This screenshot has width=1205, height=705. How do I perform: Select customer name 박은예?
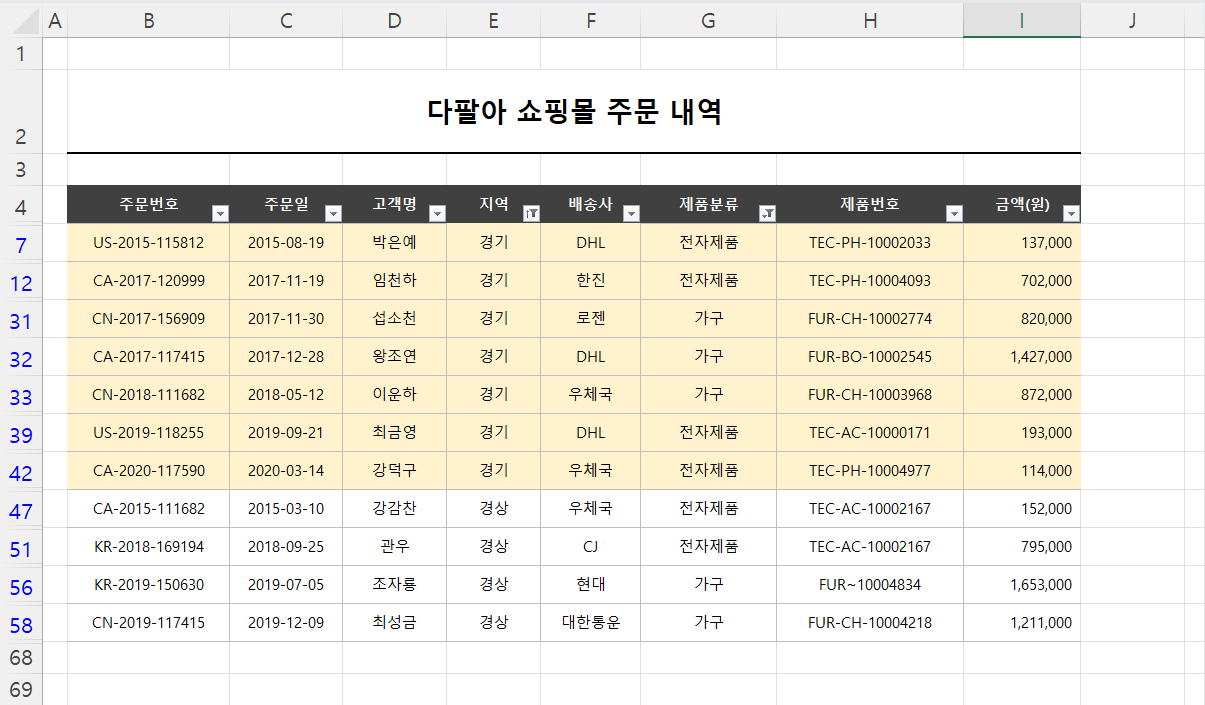(394, 243)
